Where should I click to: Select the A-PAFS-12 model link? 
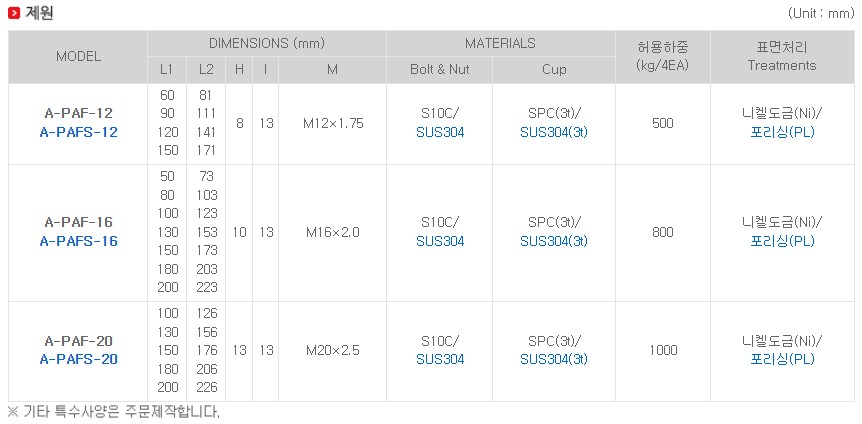79,133
